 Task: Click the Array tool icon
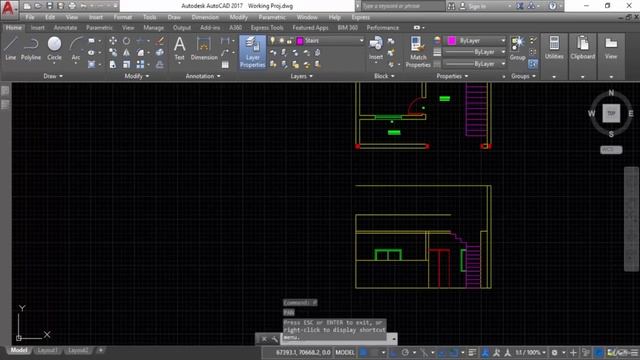click(x=140, y=64)
